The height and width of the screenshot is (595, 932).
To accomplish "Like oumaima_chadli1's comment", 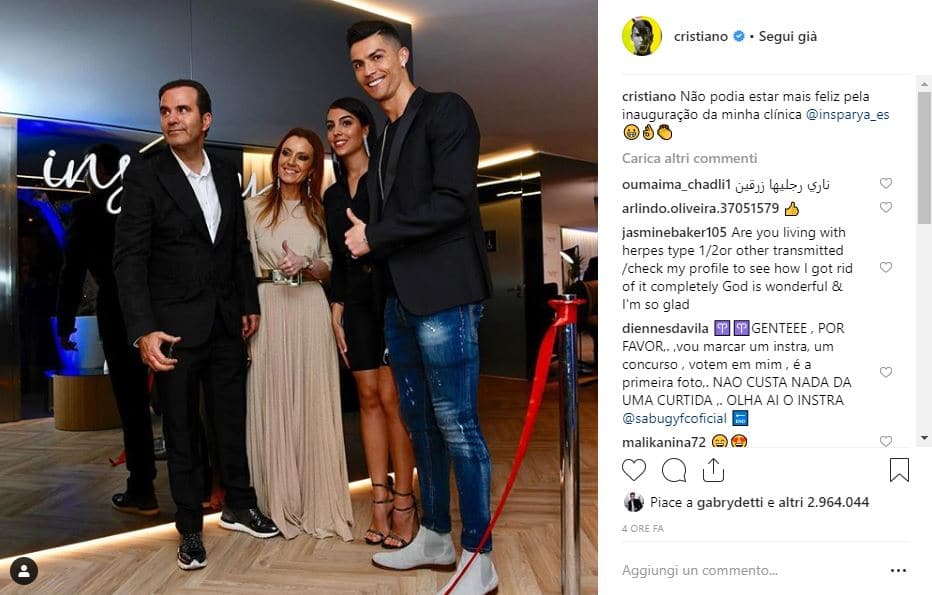I will click(886, 183).
